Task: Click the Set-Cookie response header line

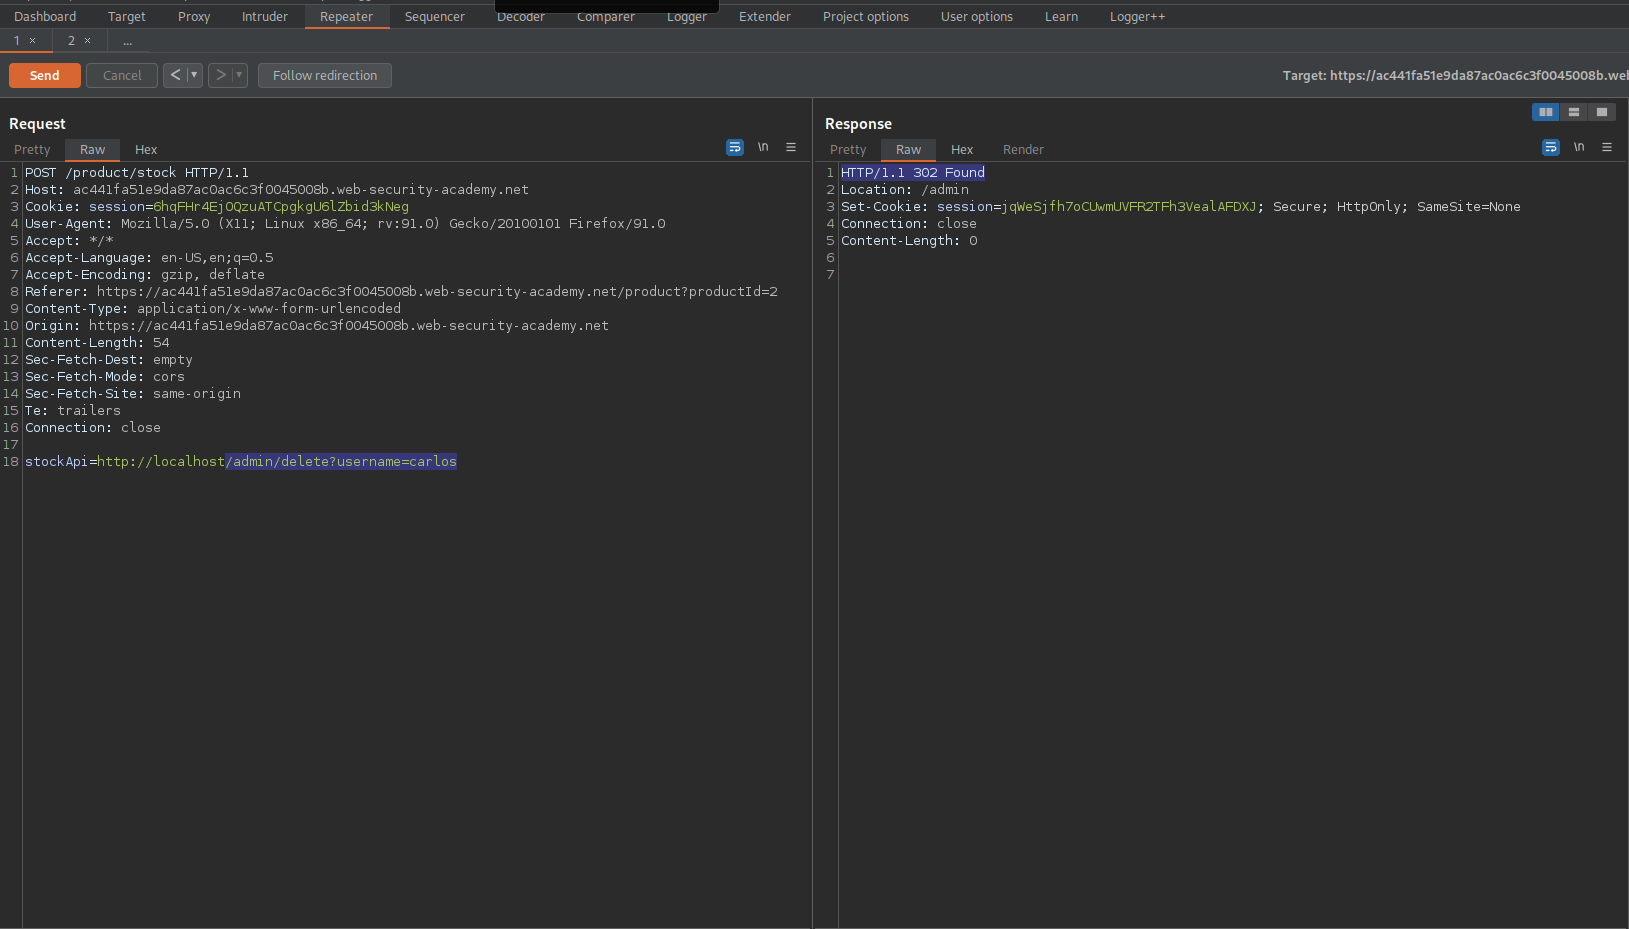Action: 1181,207
